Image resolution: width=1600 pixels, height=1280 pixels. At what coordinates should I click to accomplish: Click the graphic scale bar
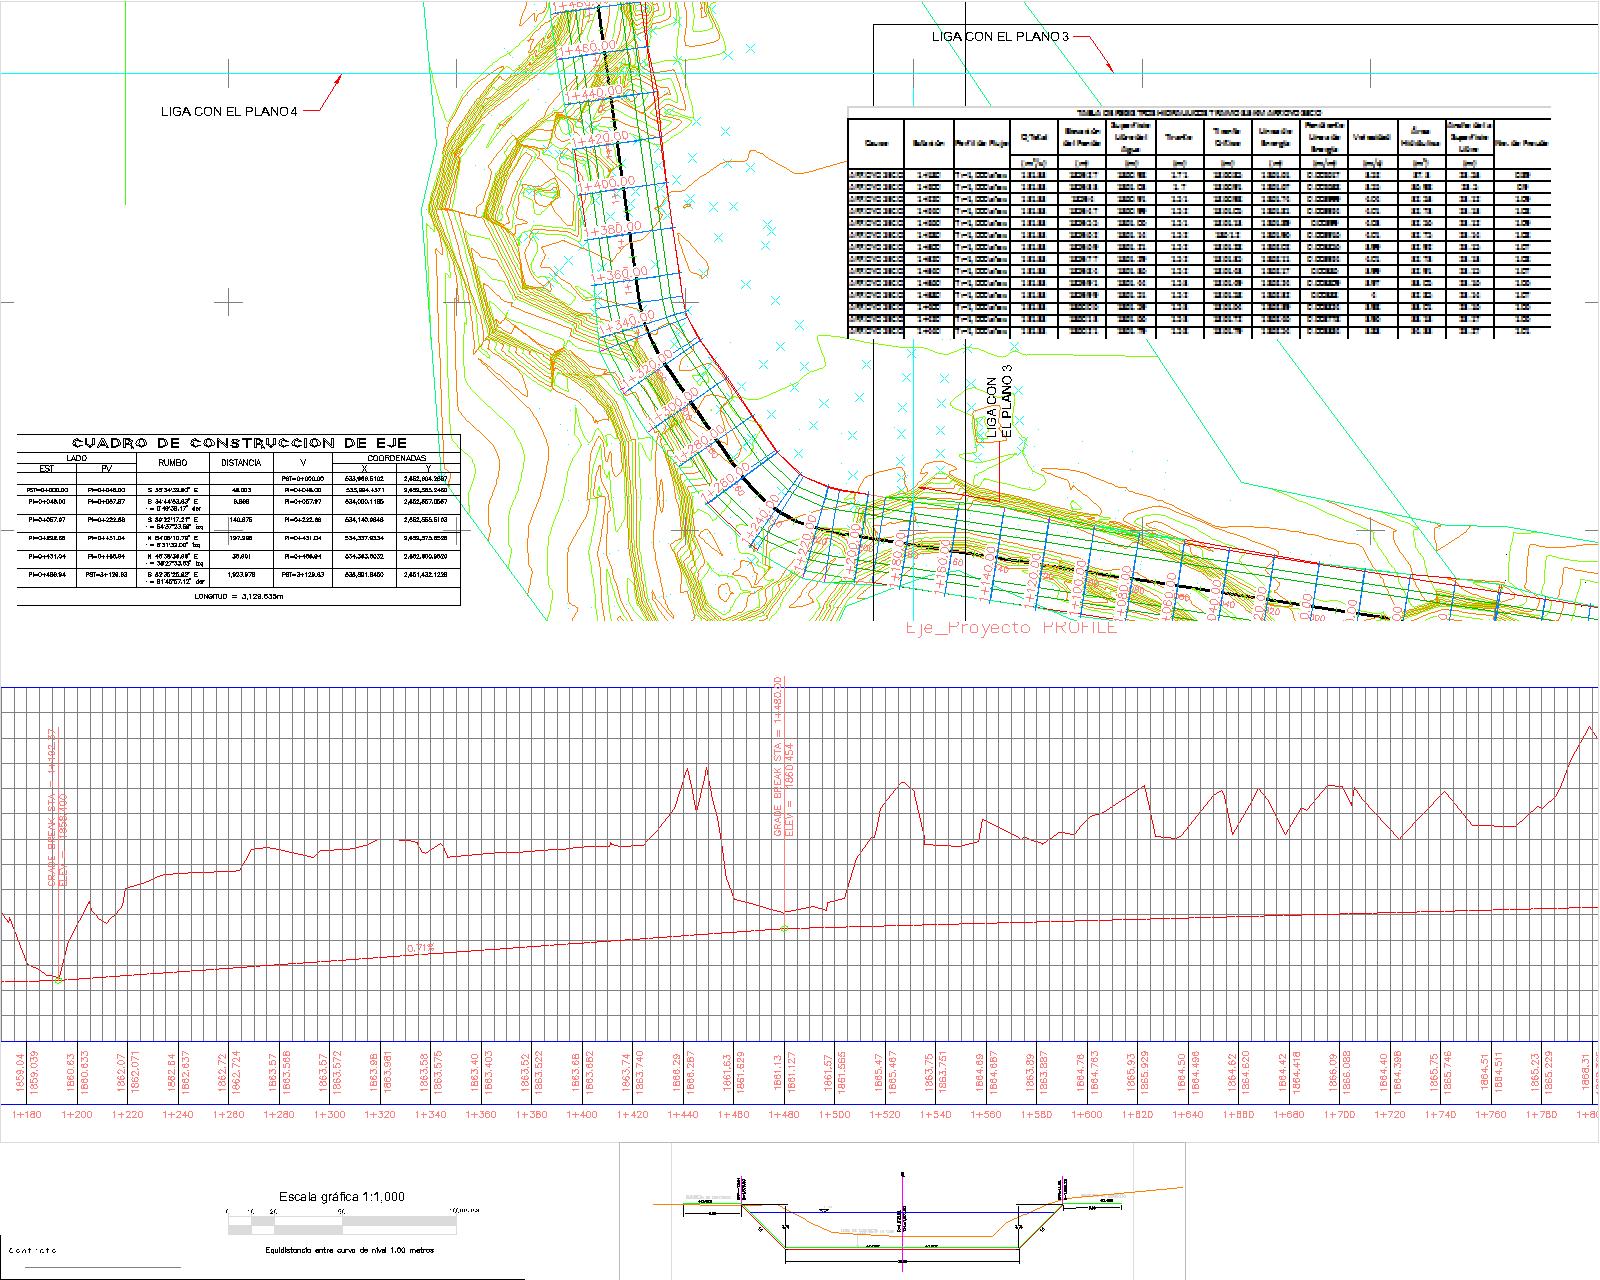340,1222
